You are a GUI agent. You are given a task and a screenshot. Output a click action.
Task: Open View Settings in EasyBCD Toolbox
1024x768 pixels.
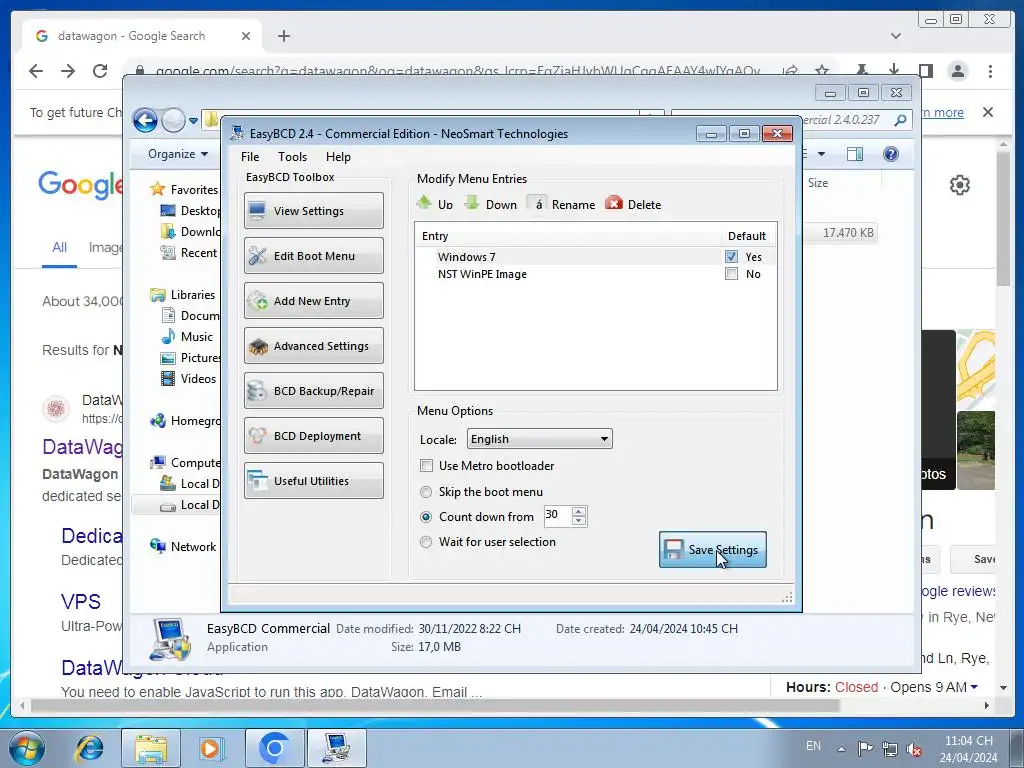coord(313,210)
